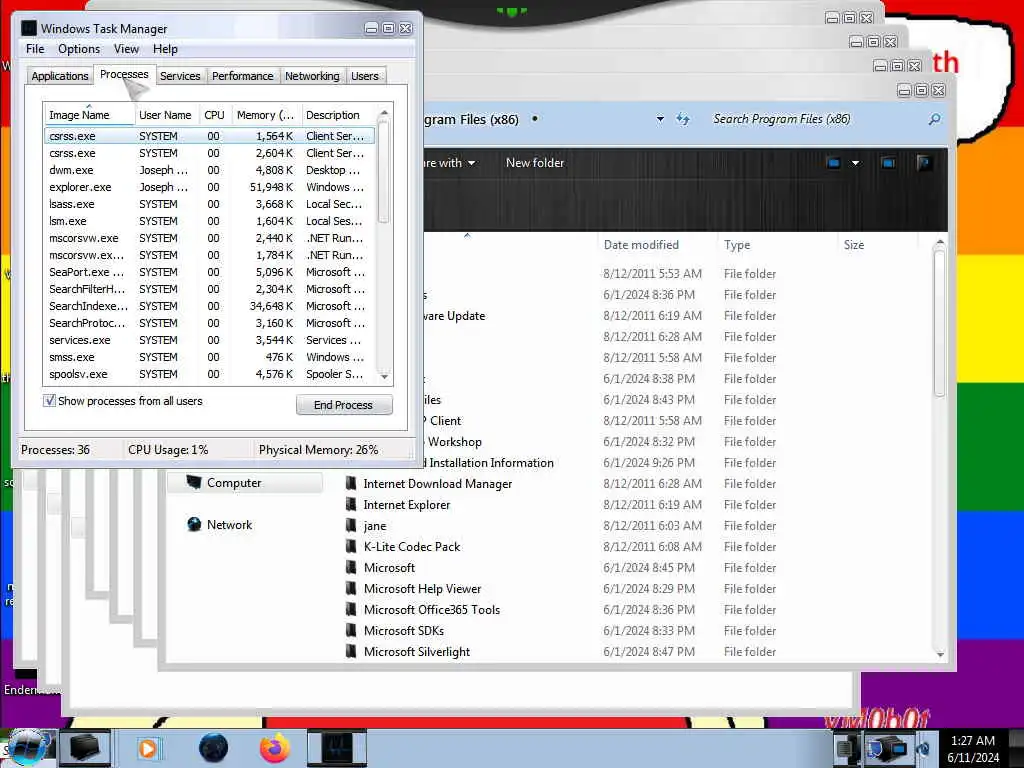1024x768 pixels.
Task: Toggle the preview pane icon
Action: tap(888, 163)
